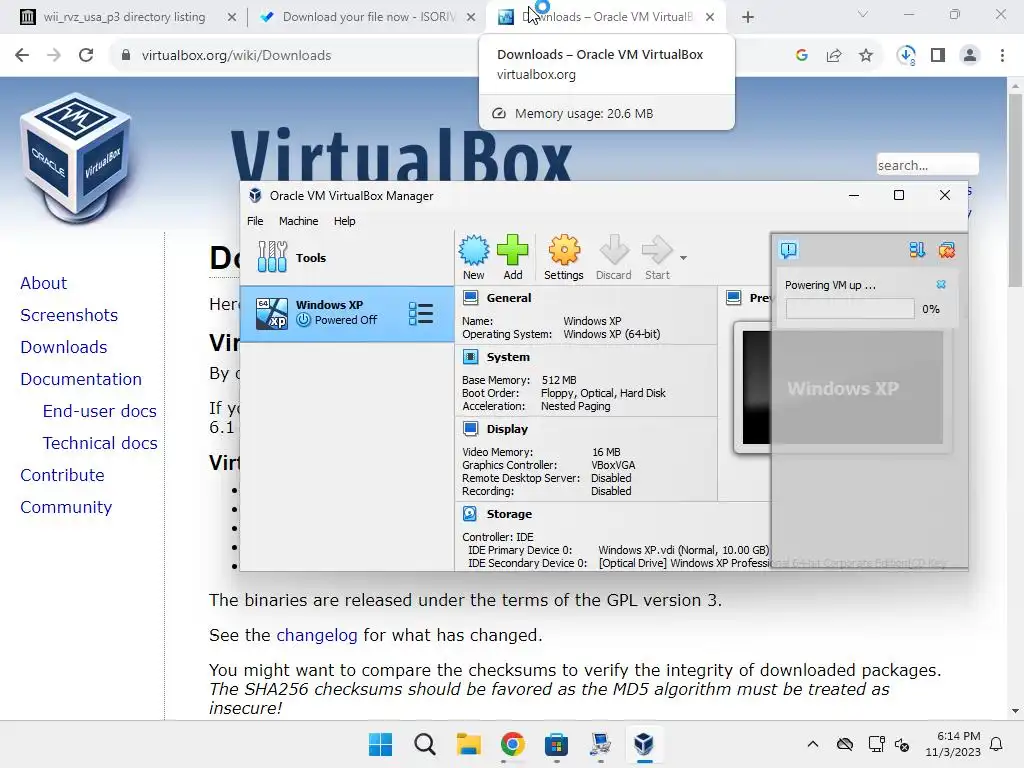Click the General section header
Screen dimensions: 1024x768
pyautogui.click(x=509, y=298)
